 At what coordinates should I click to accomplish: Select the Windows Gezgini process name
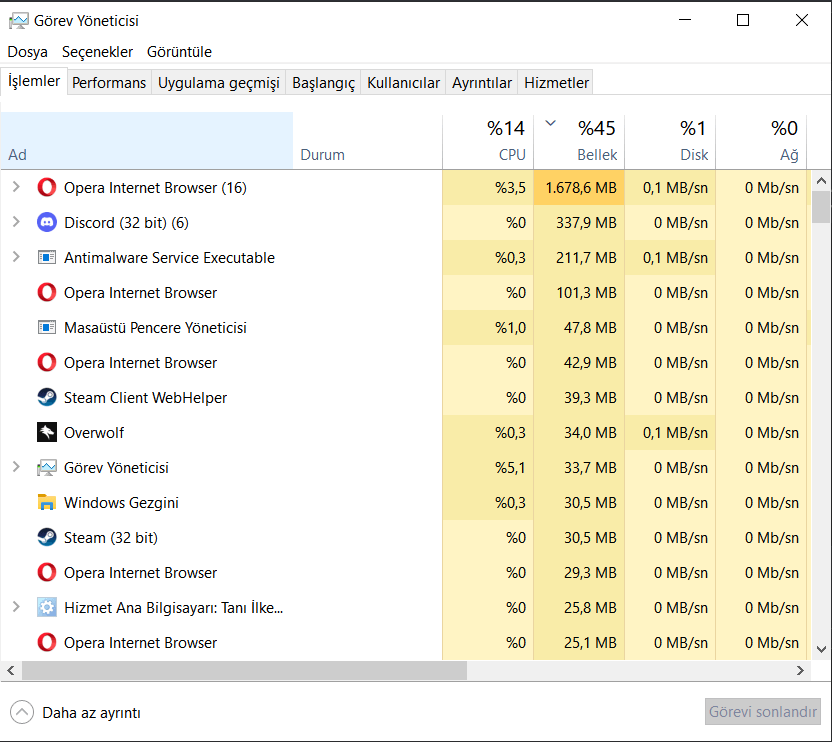coord(121,503)
